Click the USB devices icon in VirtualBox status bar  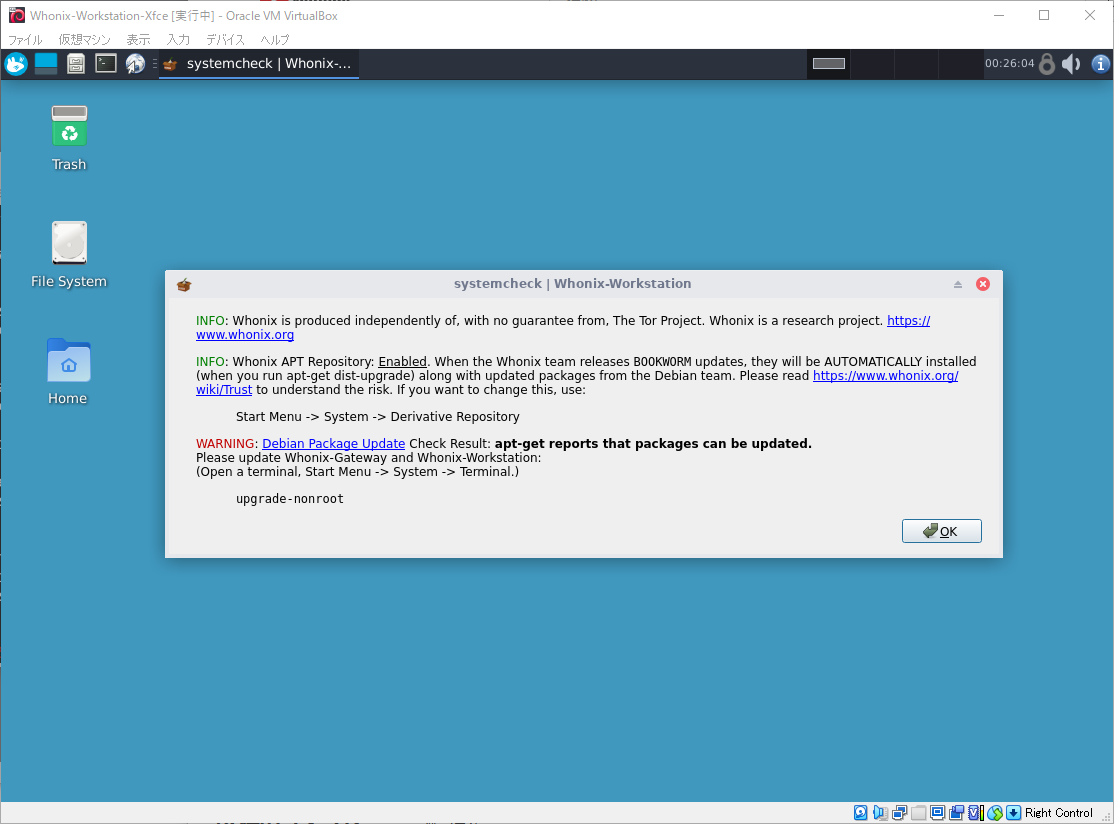pyautogui.click(x=918, y=812)
